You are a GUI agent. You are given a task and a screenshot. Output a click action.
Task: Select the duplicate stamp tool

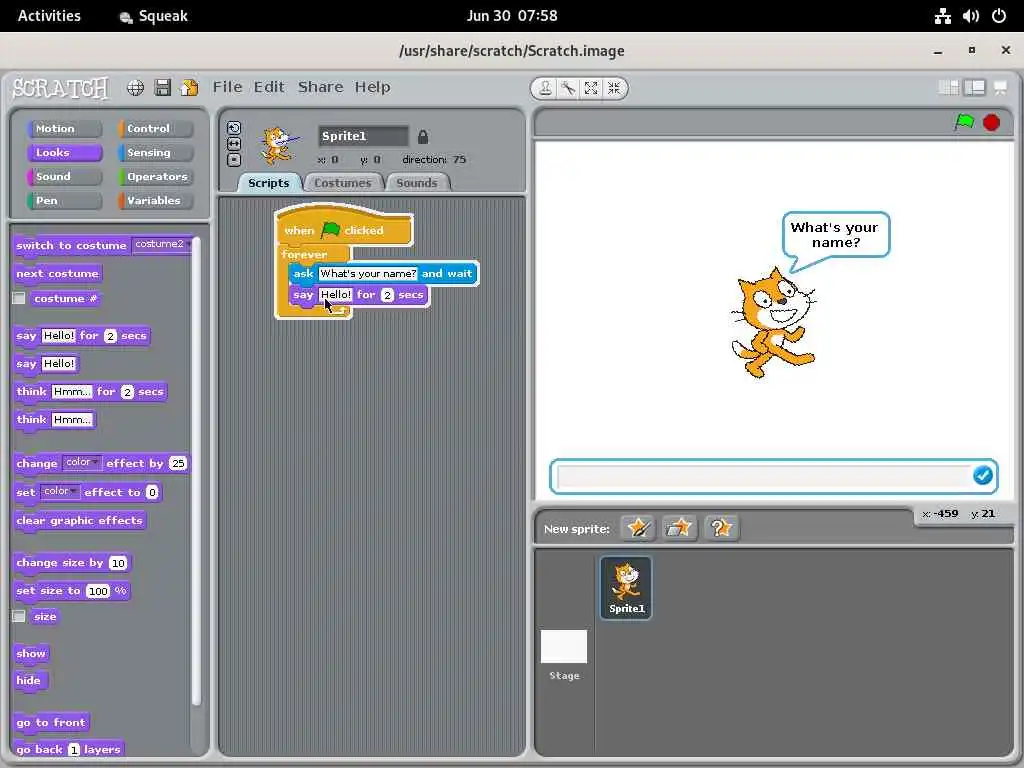click(x=545, y=88)
